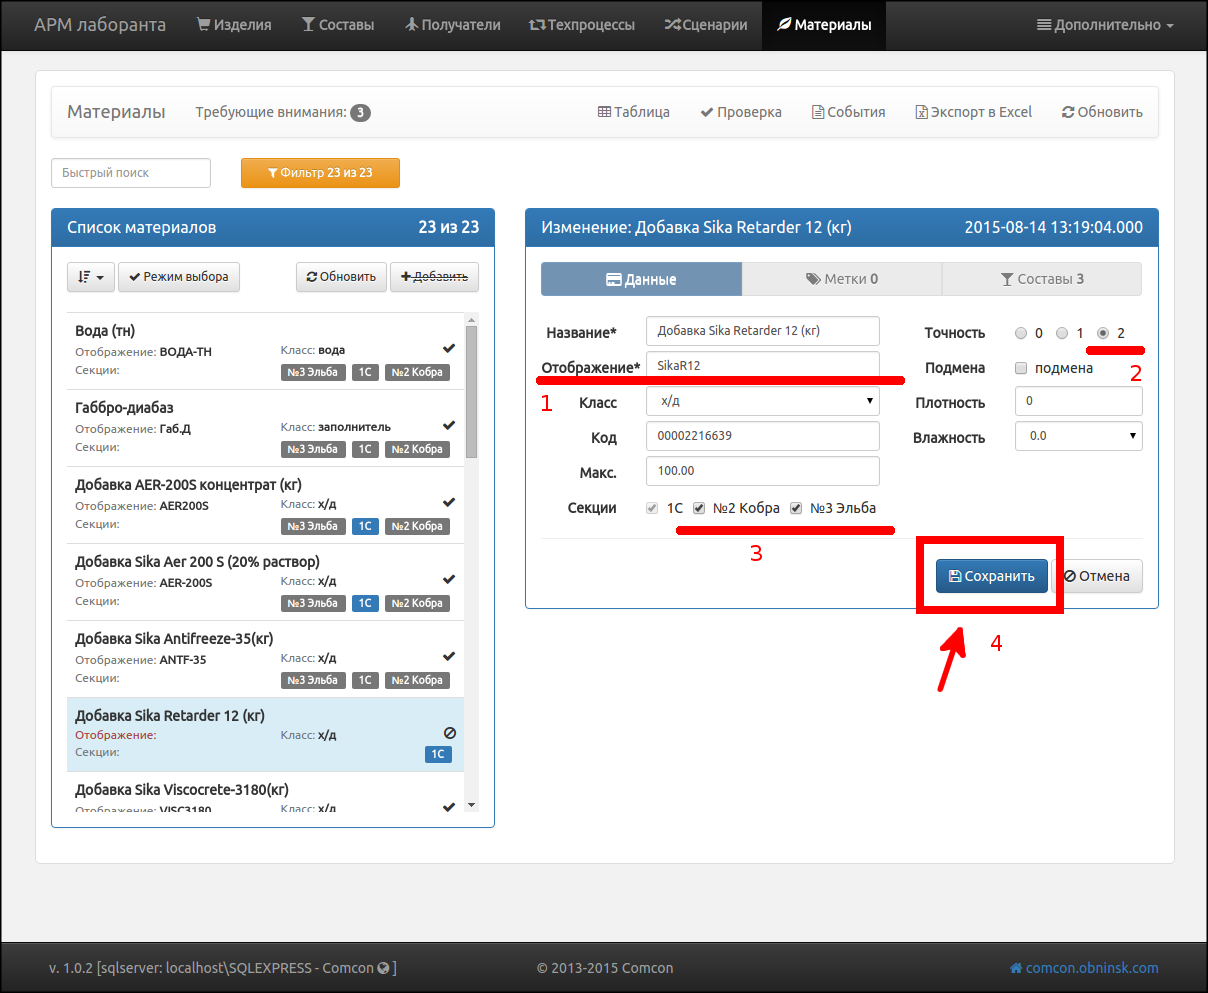Select Добавка Sika Viscocrete-3180(кг) row
Screen dimensions: 1208x993
tap(264, 792)
